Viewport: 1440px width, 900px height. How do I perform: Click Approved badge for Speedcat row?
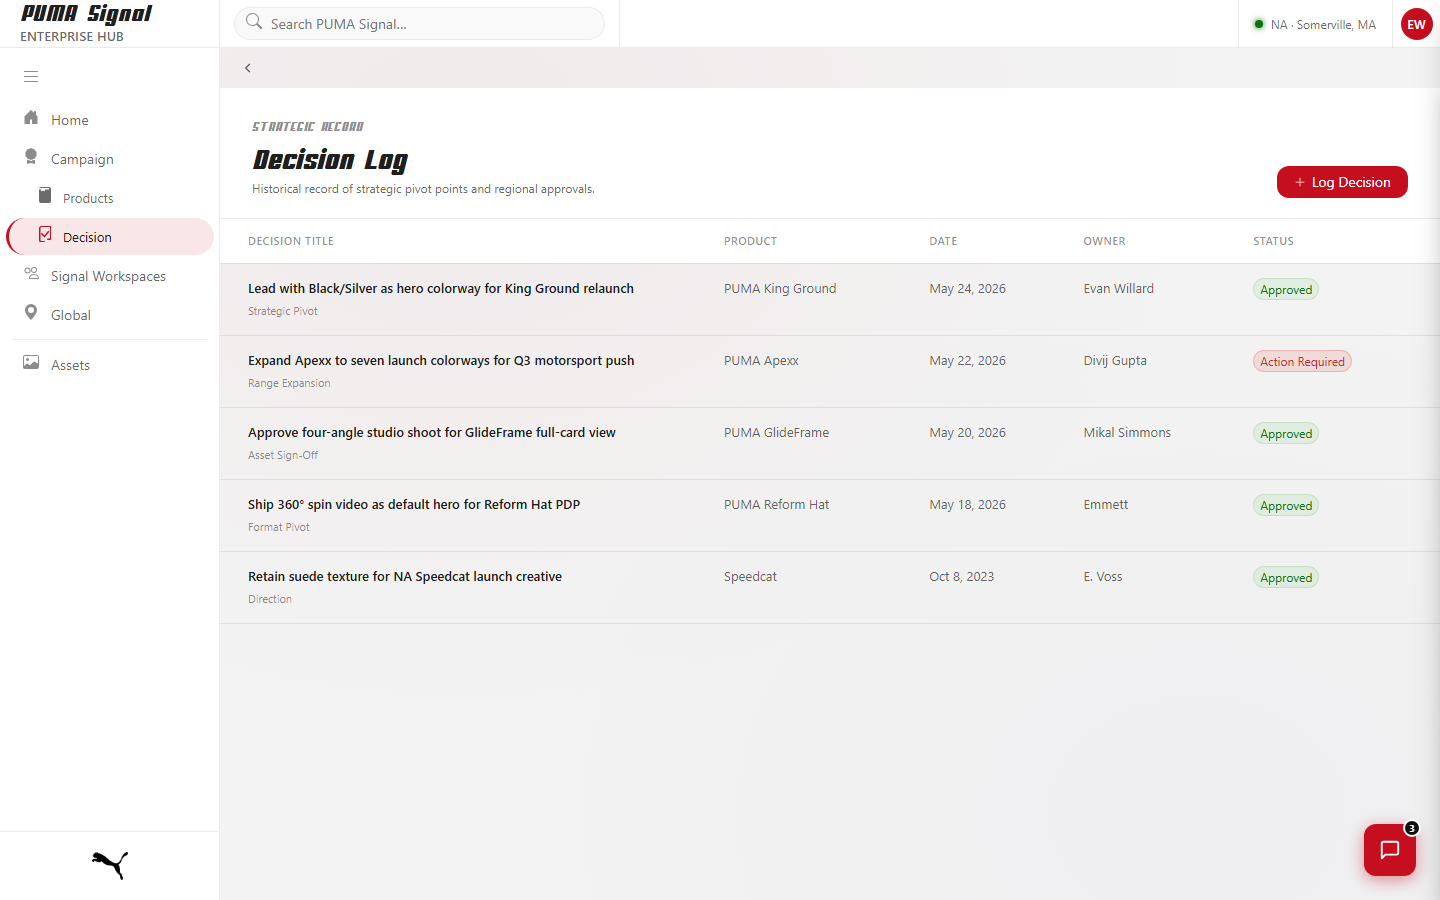coord(1286,577)
